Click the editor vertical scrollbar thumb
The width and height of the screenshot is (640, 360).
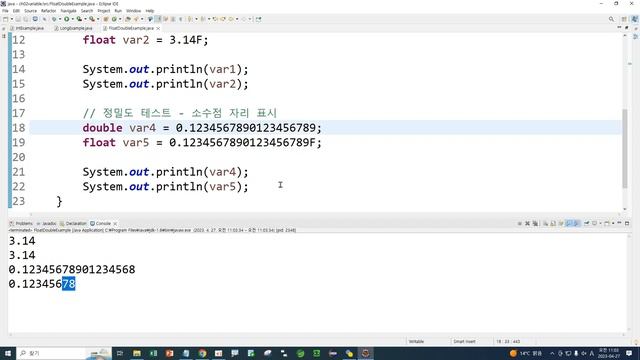click(625, 149)
